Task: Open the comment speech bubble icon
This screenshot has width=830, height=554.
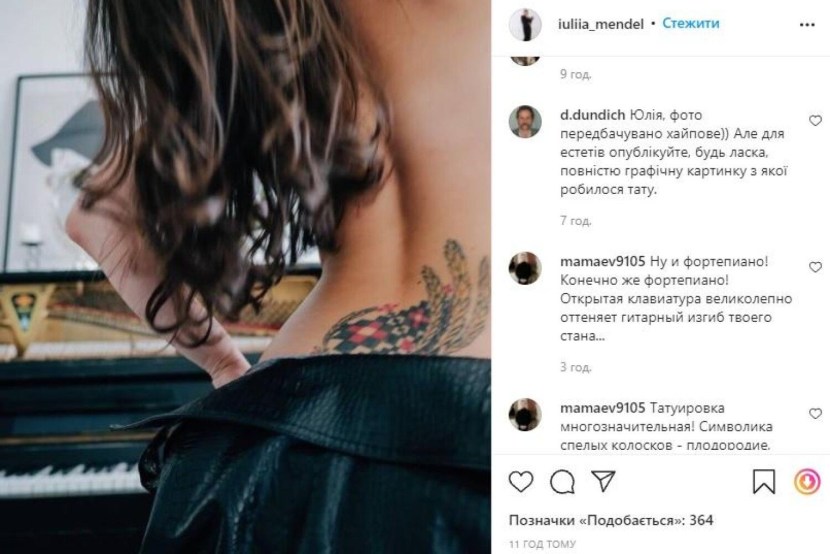Action: (562, 482)
